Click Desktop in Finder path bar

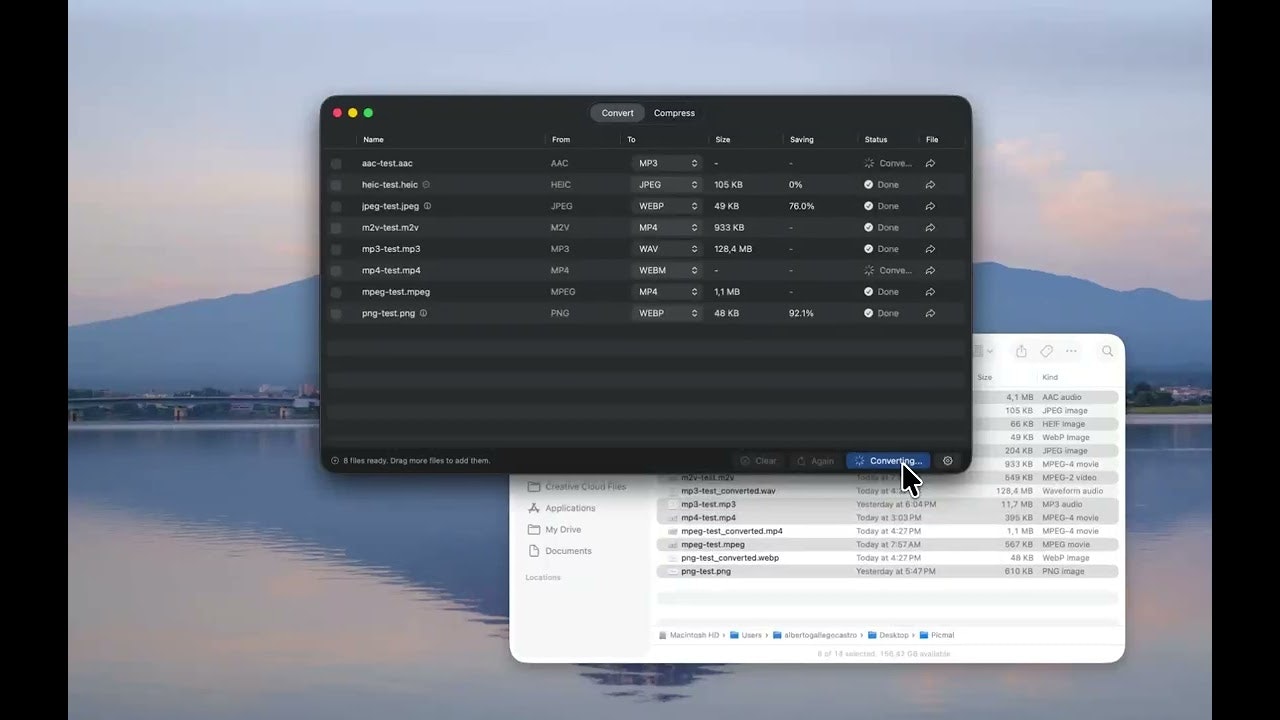tap(888, 635)
